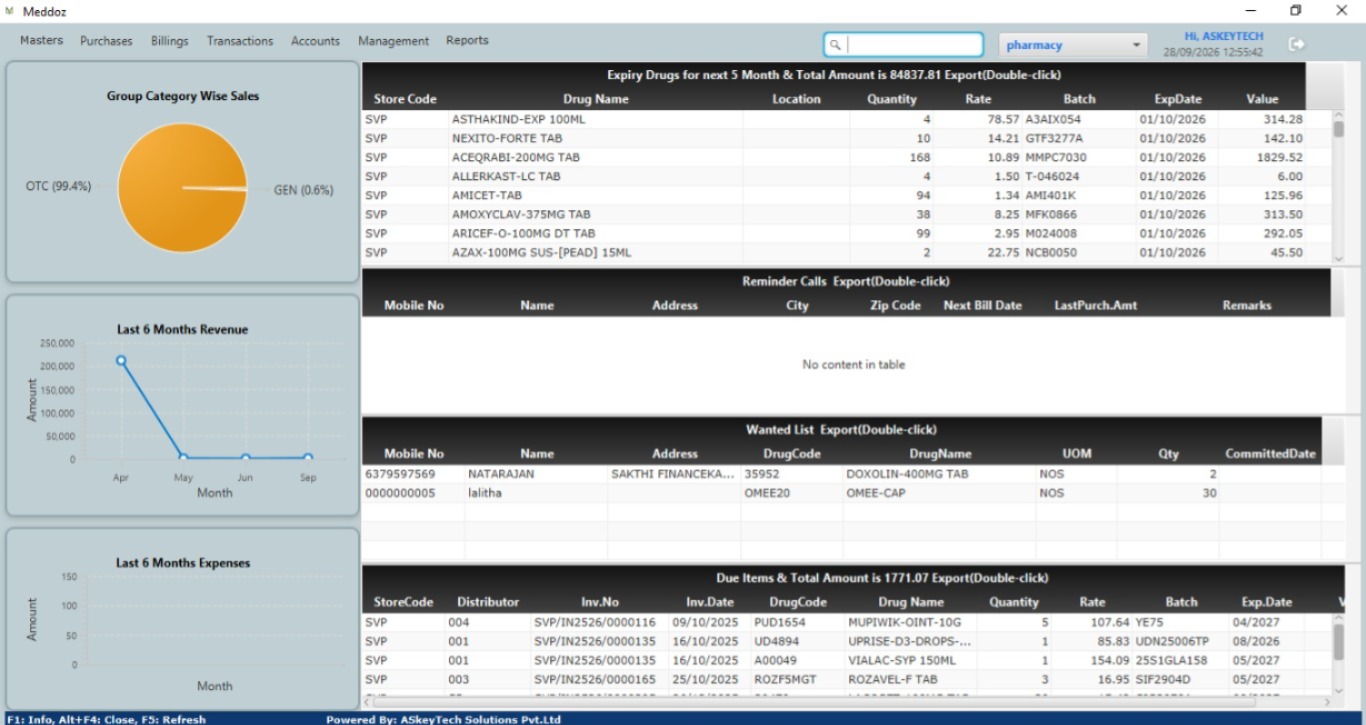
Task: Open the Transactions menu
Action: pos(240,41)
